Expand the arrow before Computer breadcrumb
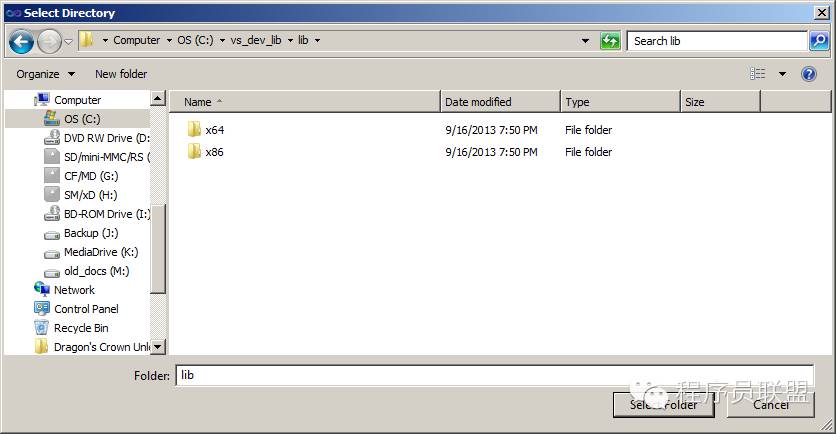The height and width of the screenshot is (434, 836). (105, 41)
